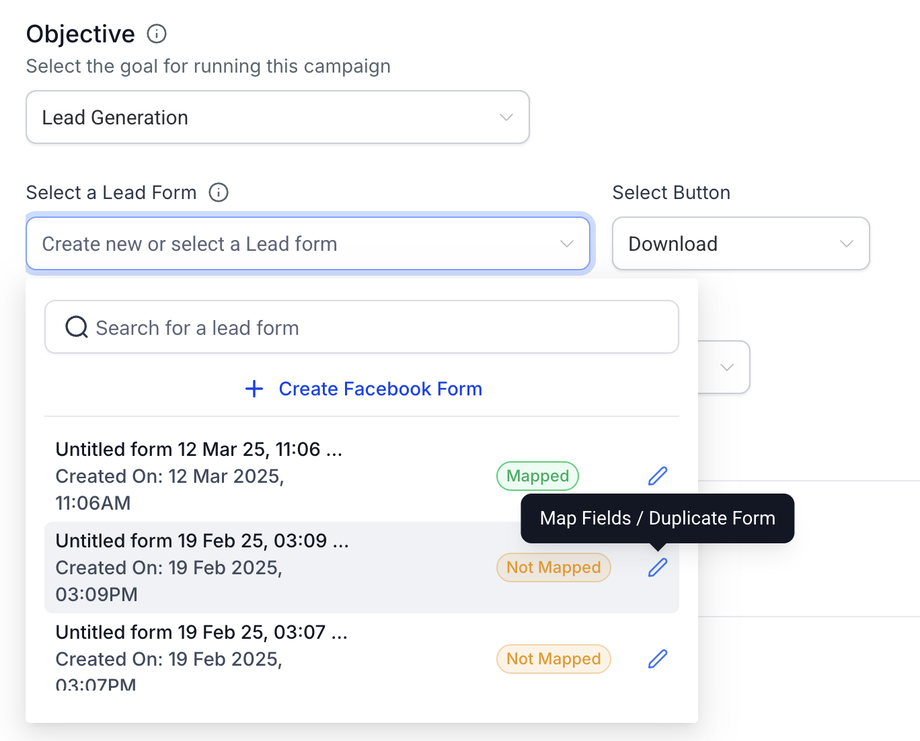The height and width of the screenshot is (741, 920).
Task: Click Not Mapped badge on 03:07 form
Action: pyautogui.click(x=553, y=659)
